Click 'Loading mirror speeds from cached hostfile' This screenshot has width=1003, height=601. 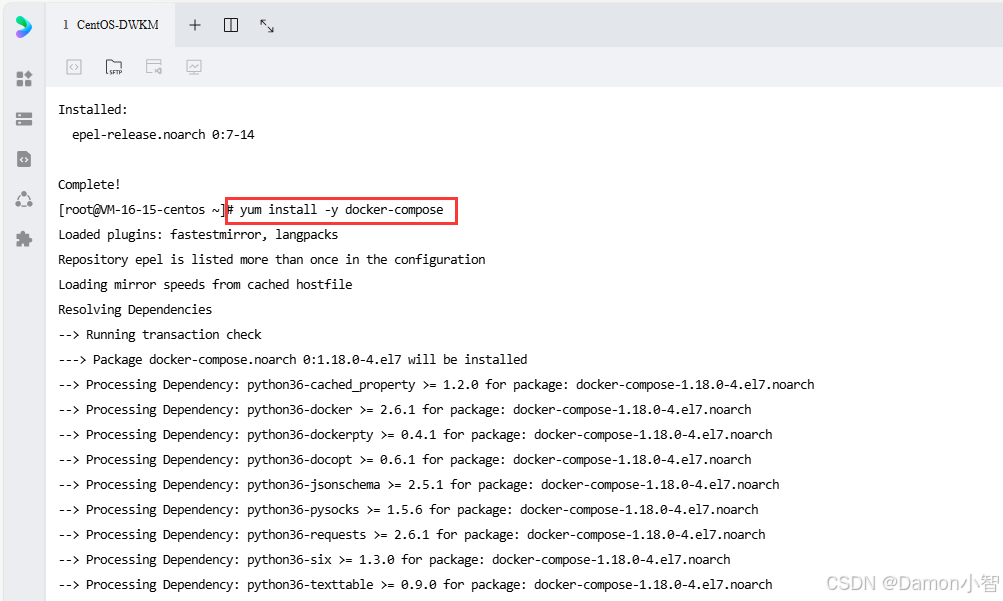pyautogui.click(x=205, y=285)
